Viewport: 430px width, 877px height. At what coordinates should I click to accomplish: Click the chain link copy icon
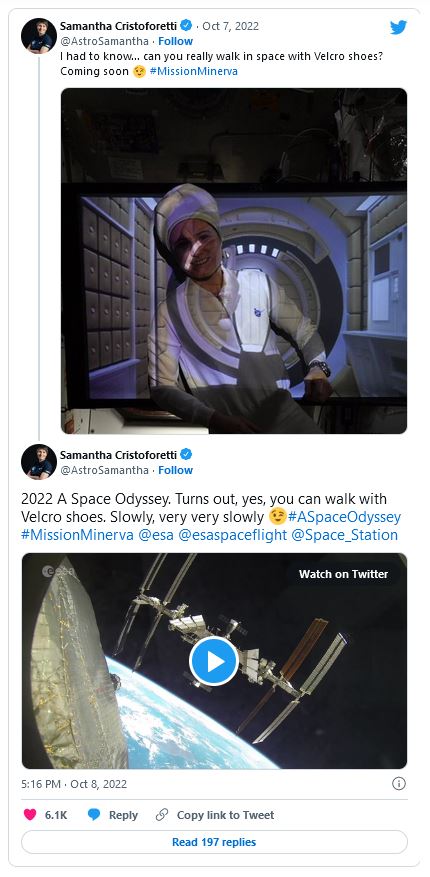[162, 815]
